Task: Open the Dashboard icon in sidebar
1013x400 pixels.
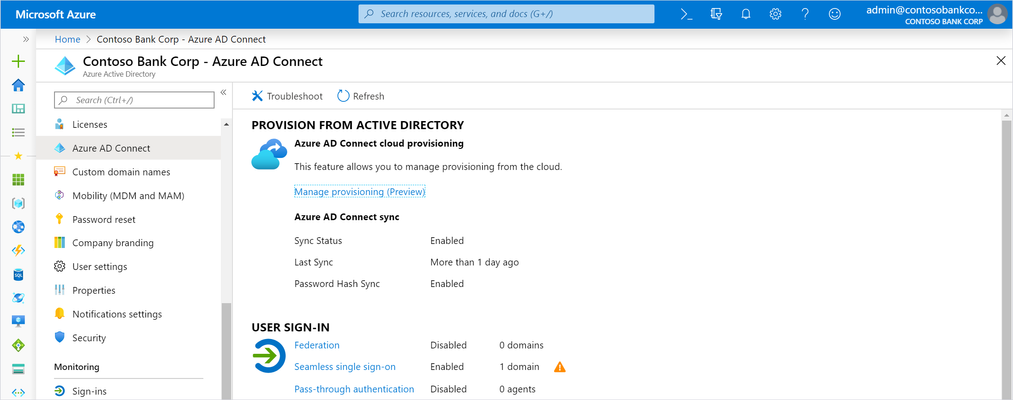Action: coord(19,109)
